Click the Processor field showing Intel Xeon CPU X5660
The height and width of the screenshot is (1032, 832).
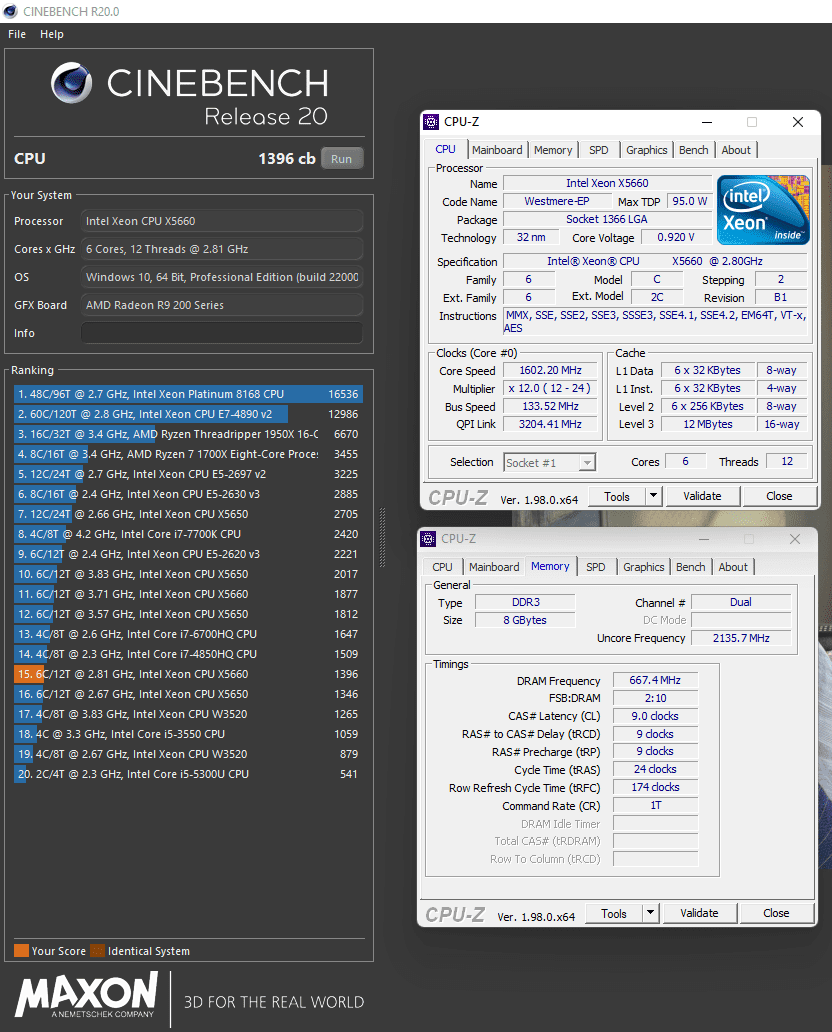point(222,221)
